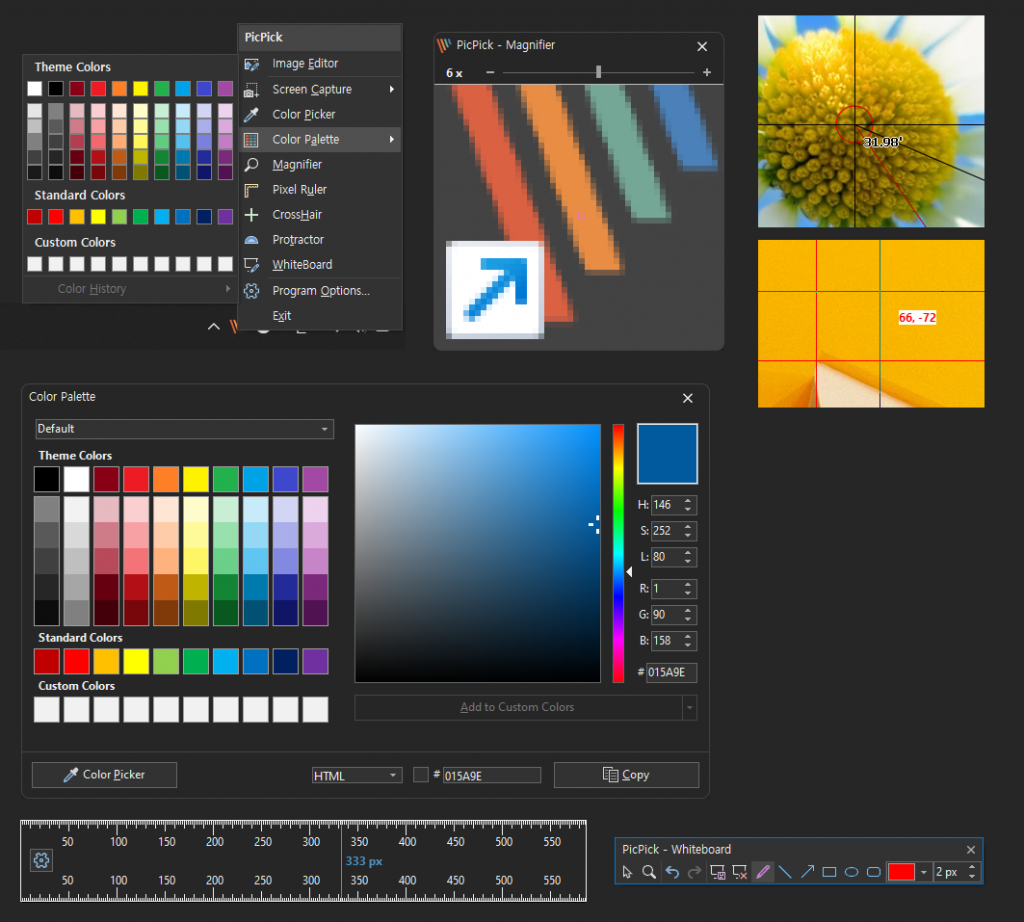Select the rectangle shape tool in Whiteboard
The image size is (1024, 922).
tap(829, 872)
